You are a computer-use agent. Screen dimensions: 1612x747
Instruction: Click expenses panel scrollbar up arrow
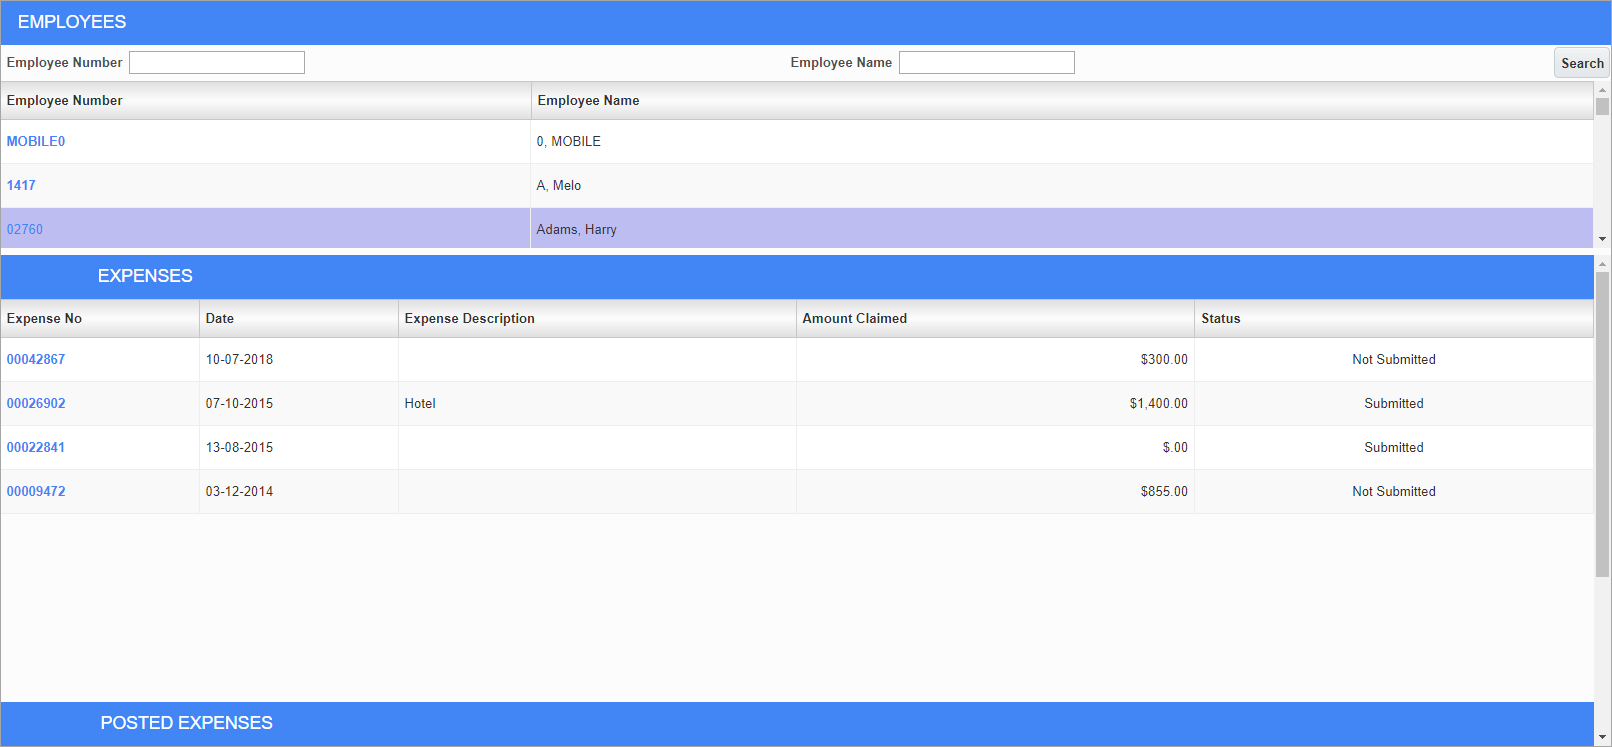1602,264
